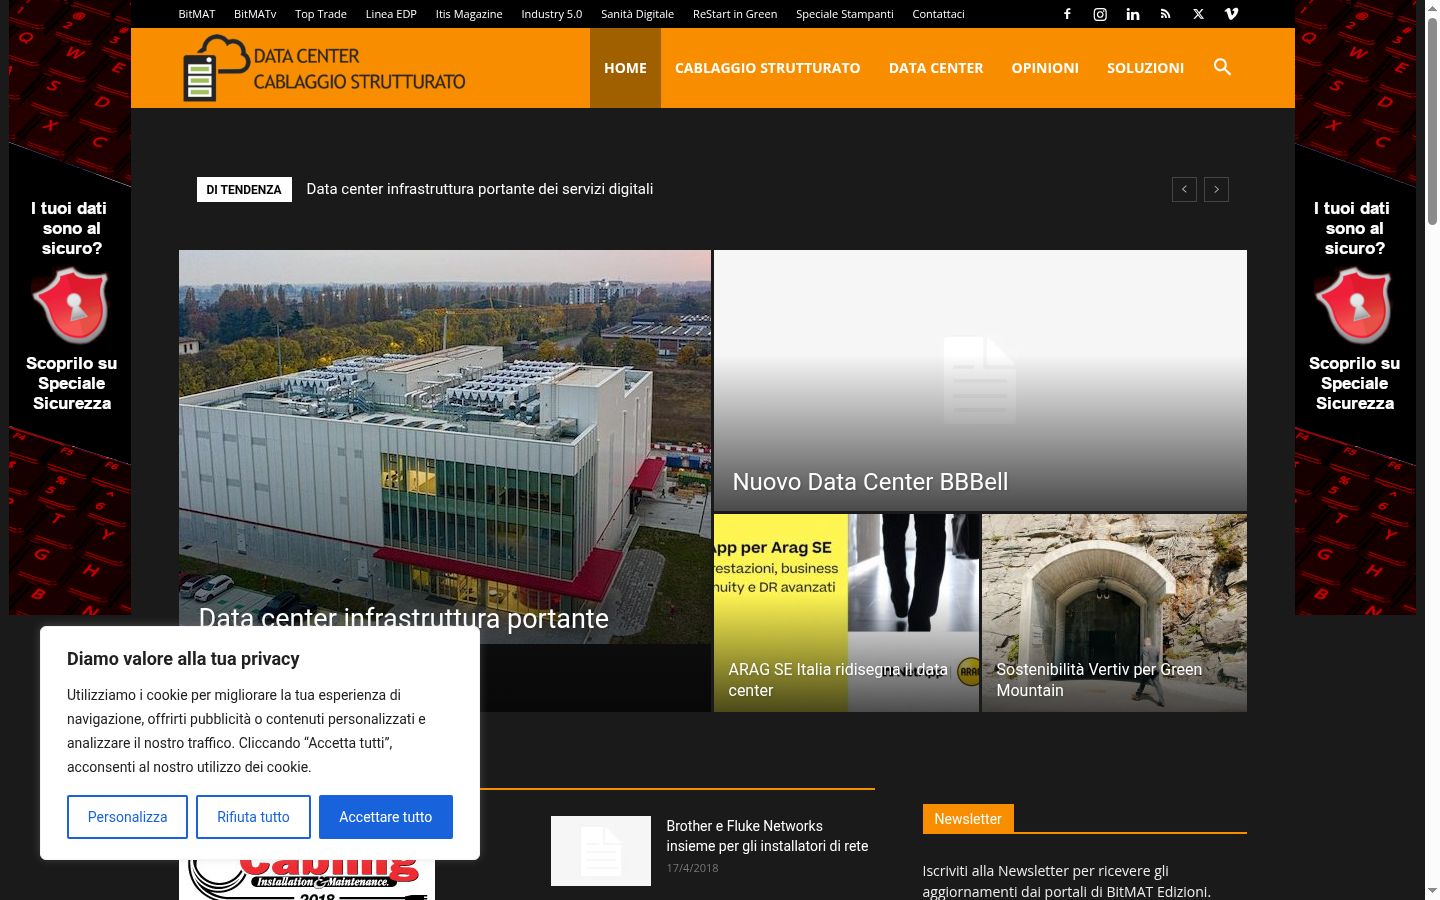Open the Instagram social icon
The height and width of the screenshot is (900, 1440).
[1100, 14]
